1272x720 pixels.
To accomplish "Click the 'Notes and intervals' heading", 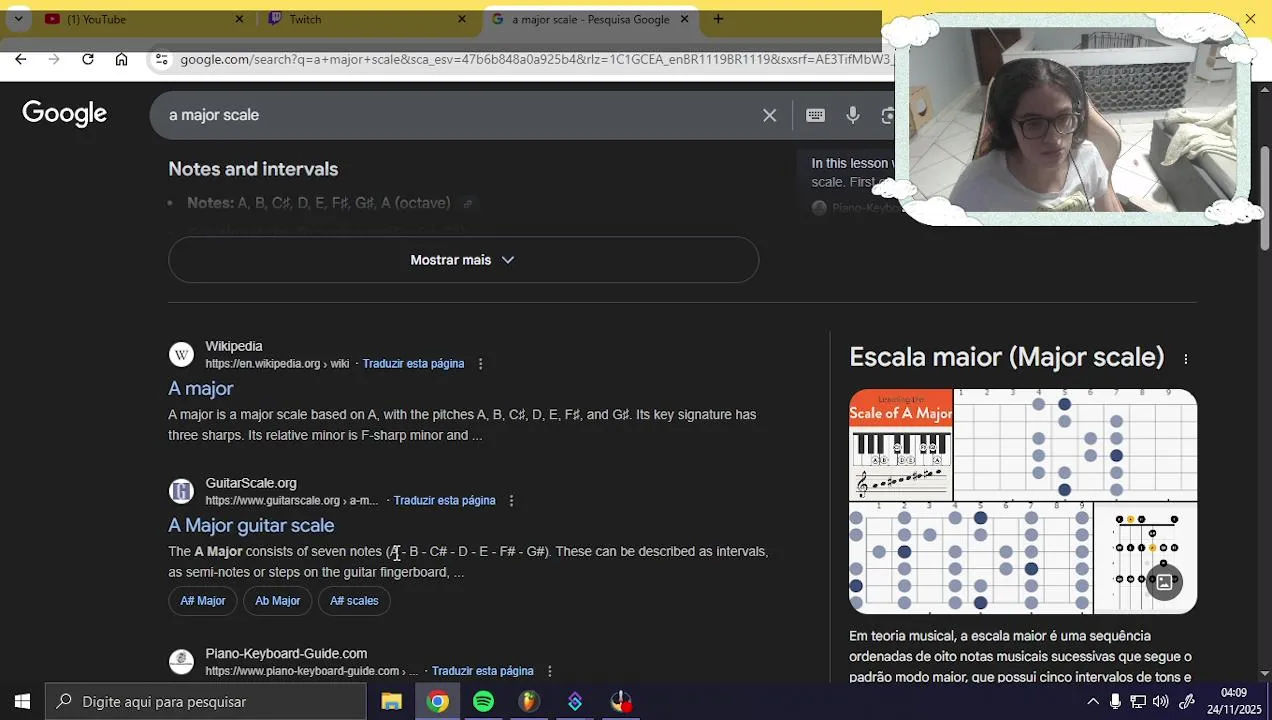I will (253, 170).
